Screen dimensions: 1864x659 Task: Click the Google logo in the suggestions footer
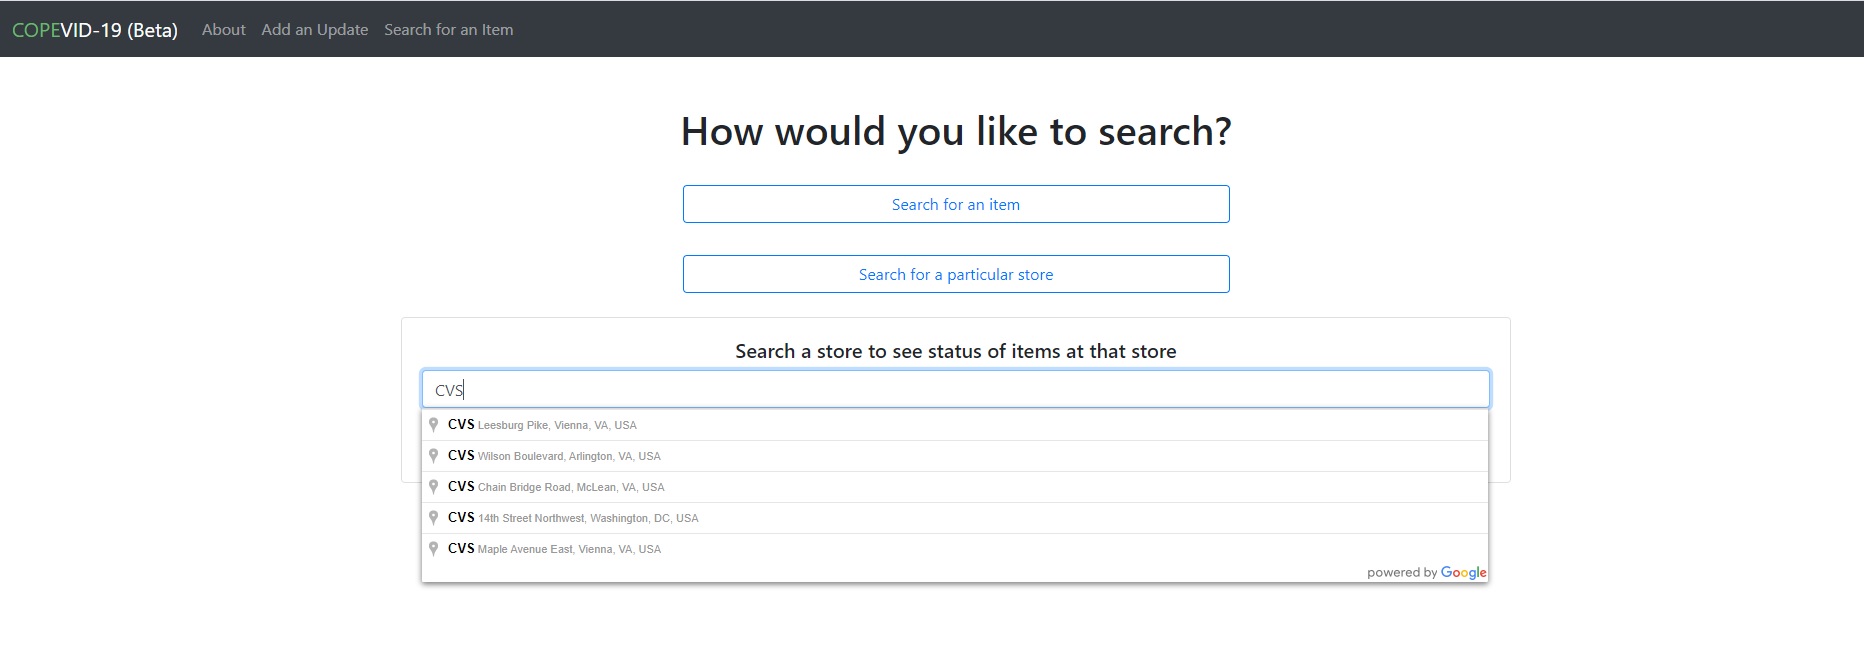1464,573
